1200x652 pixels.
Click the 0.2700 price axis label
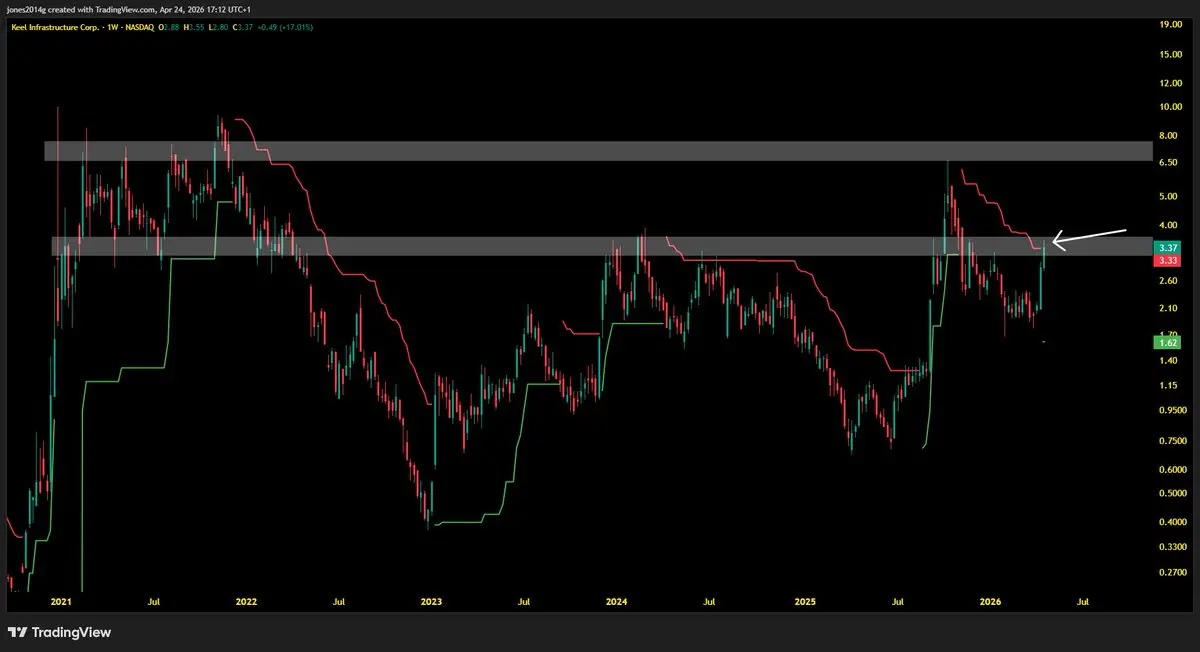tap(1175, 574)
